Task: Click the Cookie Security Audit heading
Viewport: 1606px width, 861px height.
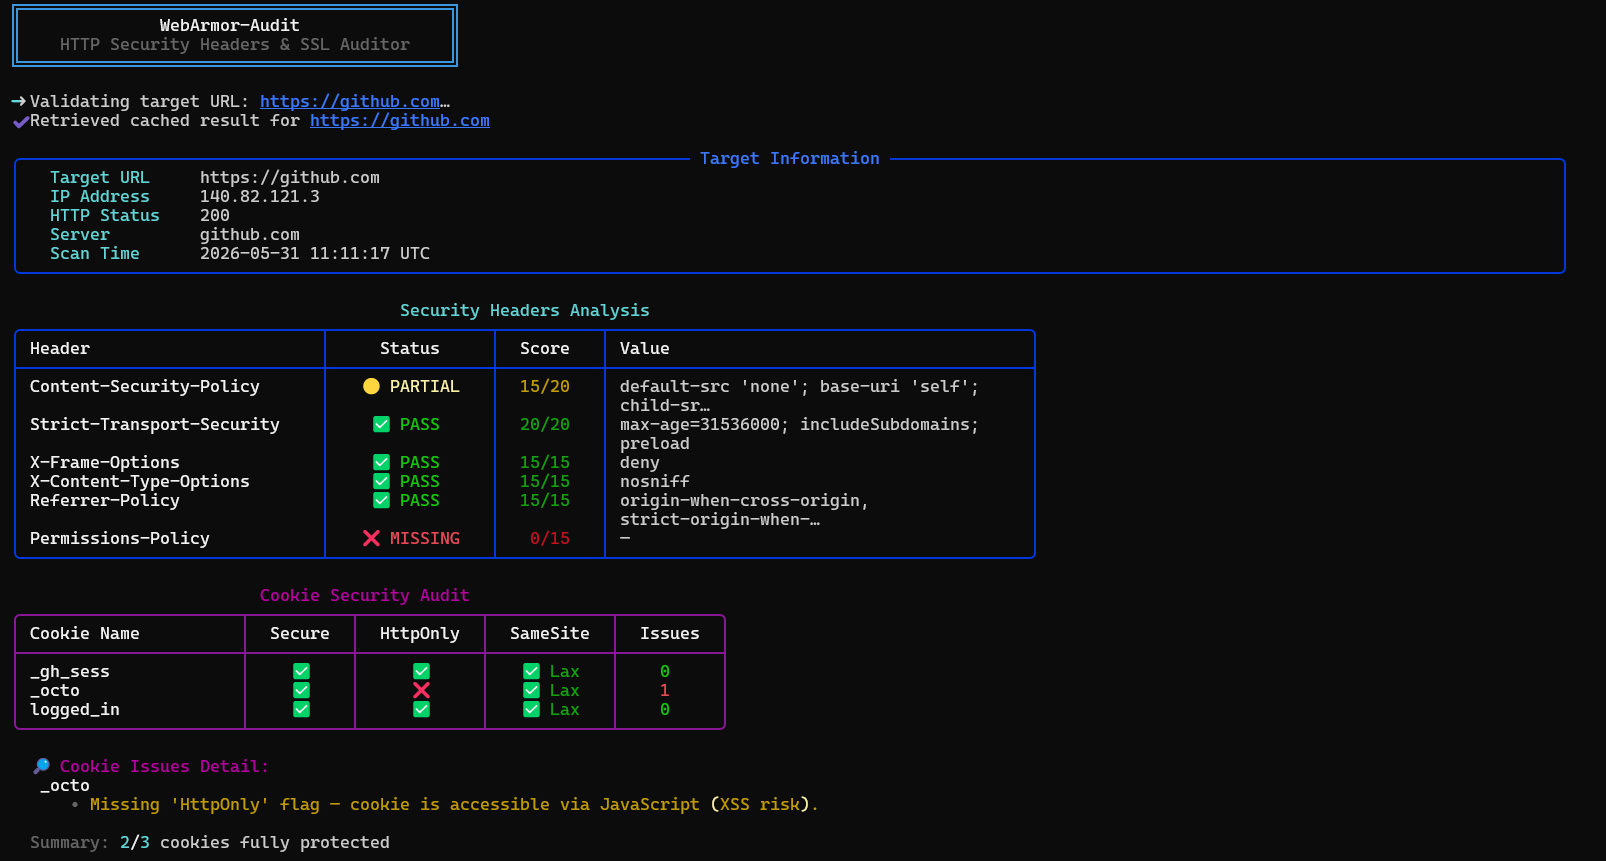Action: pyautogui.click(x=365, y=595)
